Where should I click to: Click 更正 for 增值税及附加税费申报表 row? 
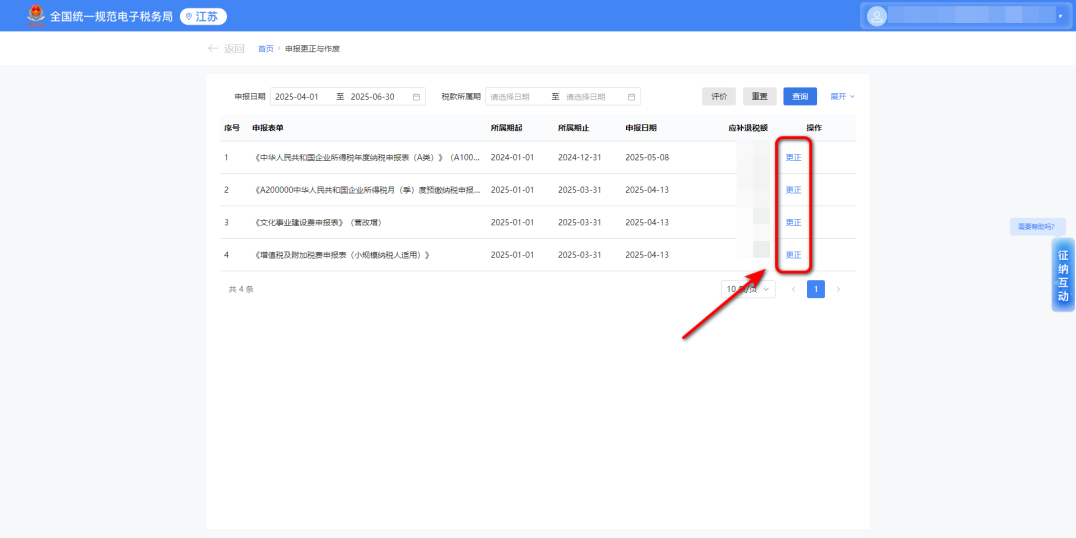point(793,255)
